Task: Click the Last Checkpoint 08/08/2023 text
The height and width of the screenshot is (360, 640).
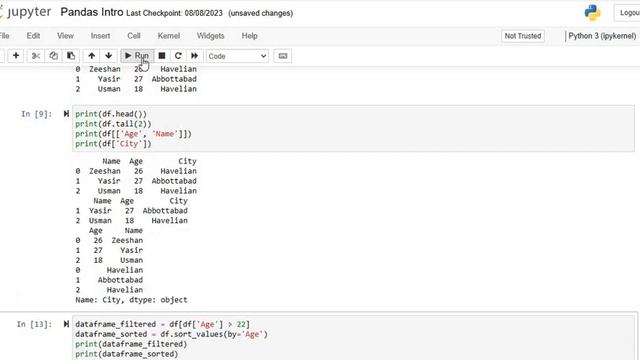Action: pos(174,13)
